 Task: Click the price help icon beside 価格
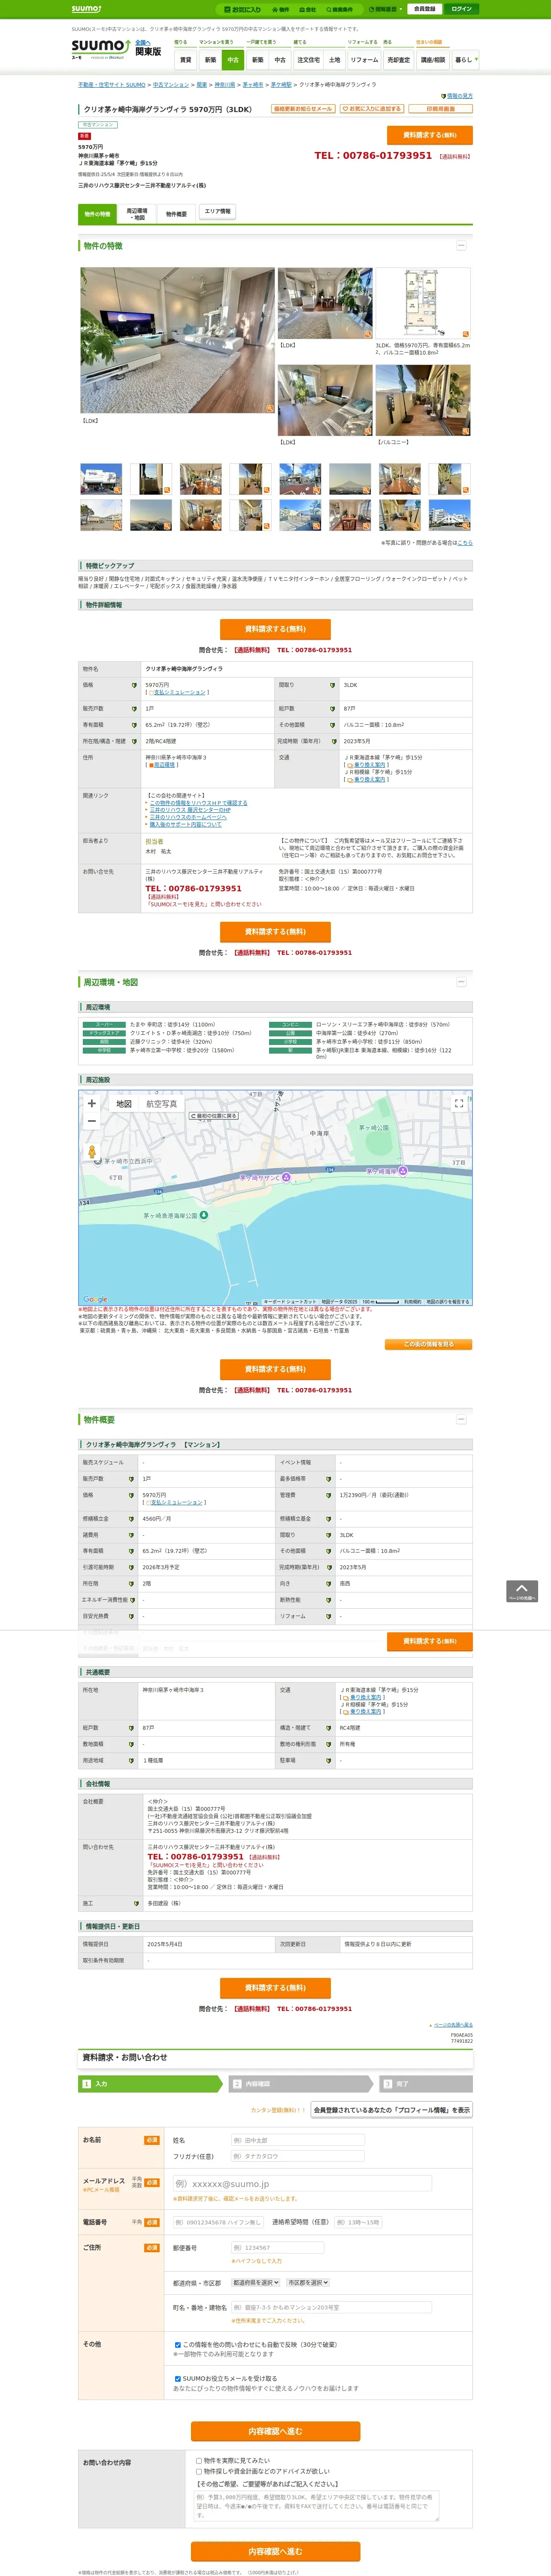(x=134, y=685)
